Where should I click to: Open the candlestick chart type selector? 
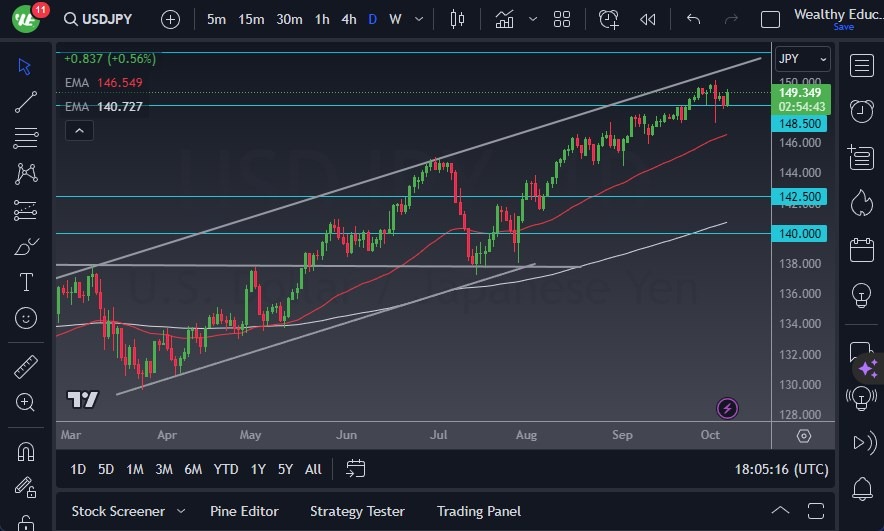click(458, 19)
